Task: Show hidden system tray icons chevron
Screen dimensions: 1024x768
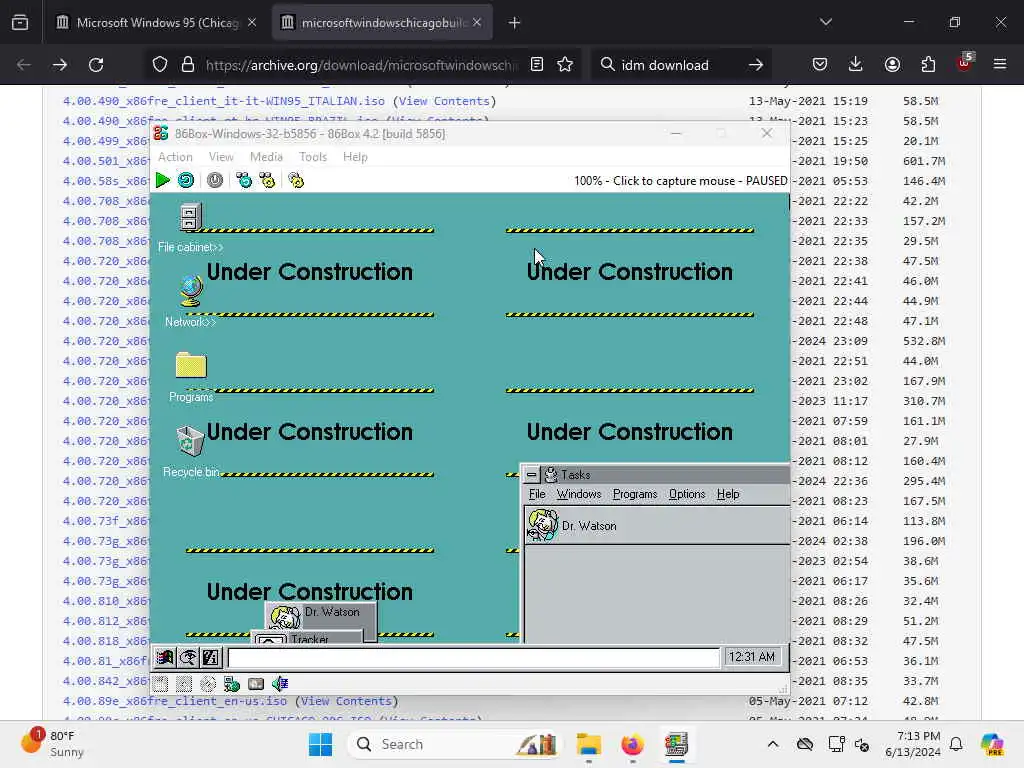Action: 773,744
